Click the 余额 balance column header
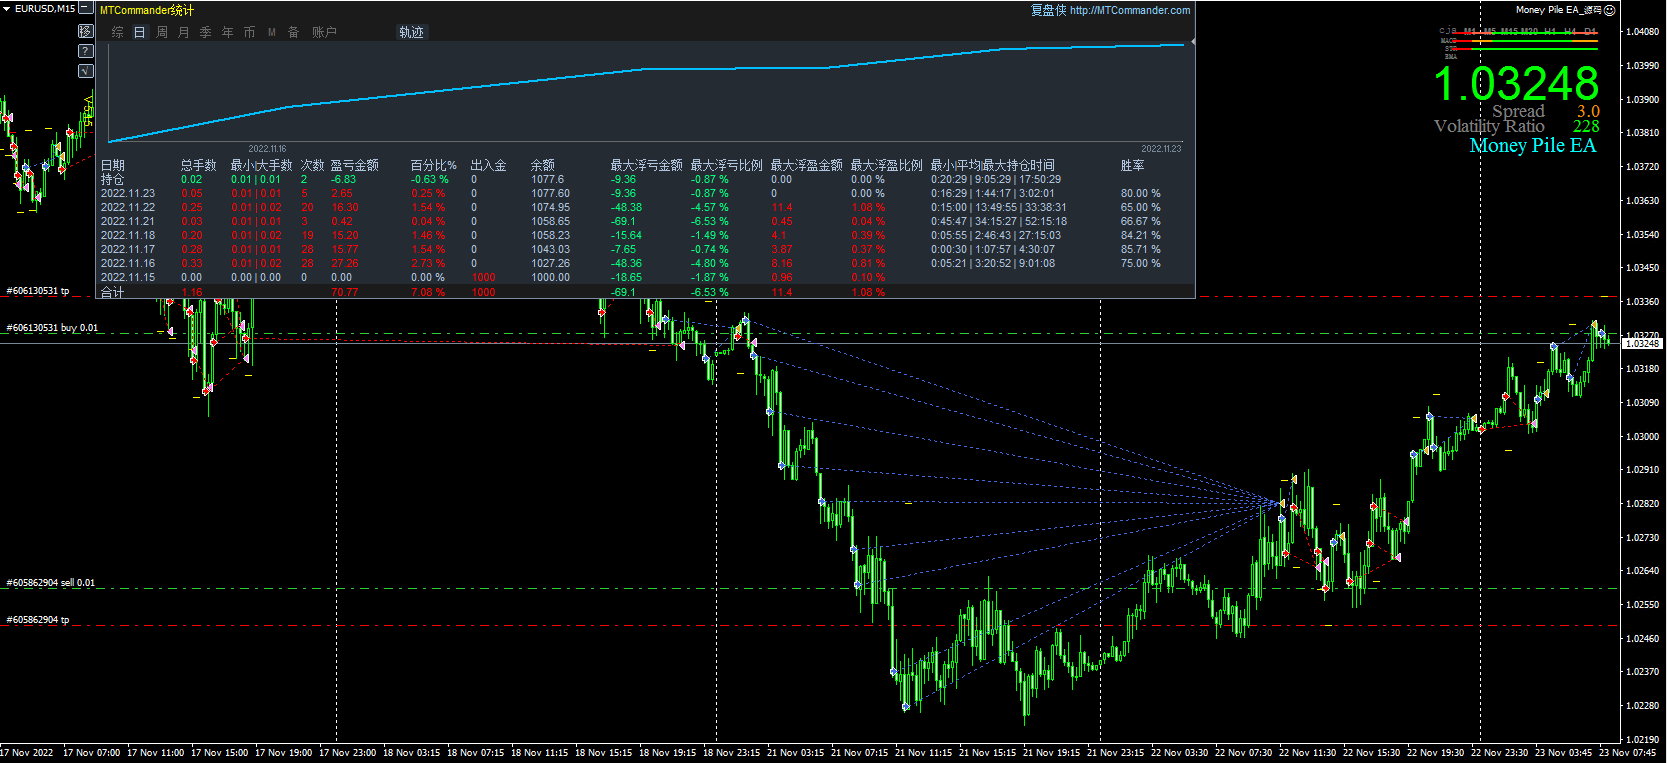 coord(543,165)
